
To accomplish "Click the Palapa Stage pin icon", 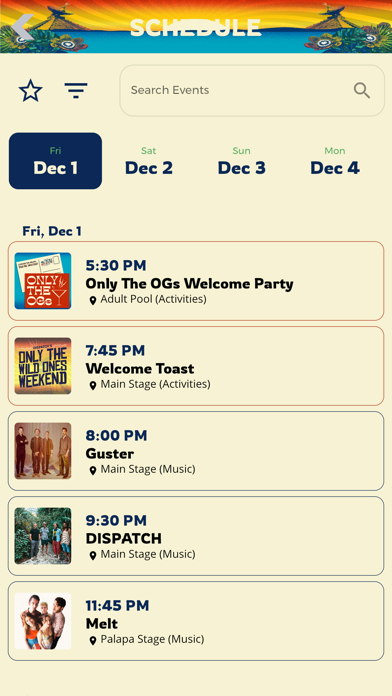I will [x=93, y=641].
